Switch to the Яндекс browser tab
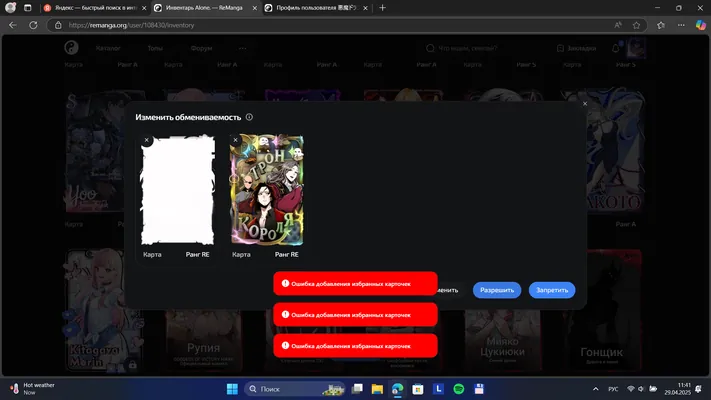711x400 pixels. click(x=96, y=8)
